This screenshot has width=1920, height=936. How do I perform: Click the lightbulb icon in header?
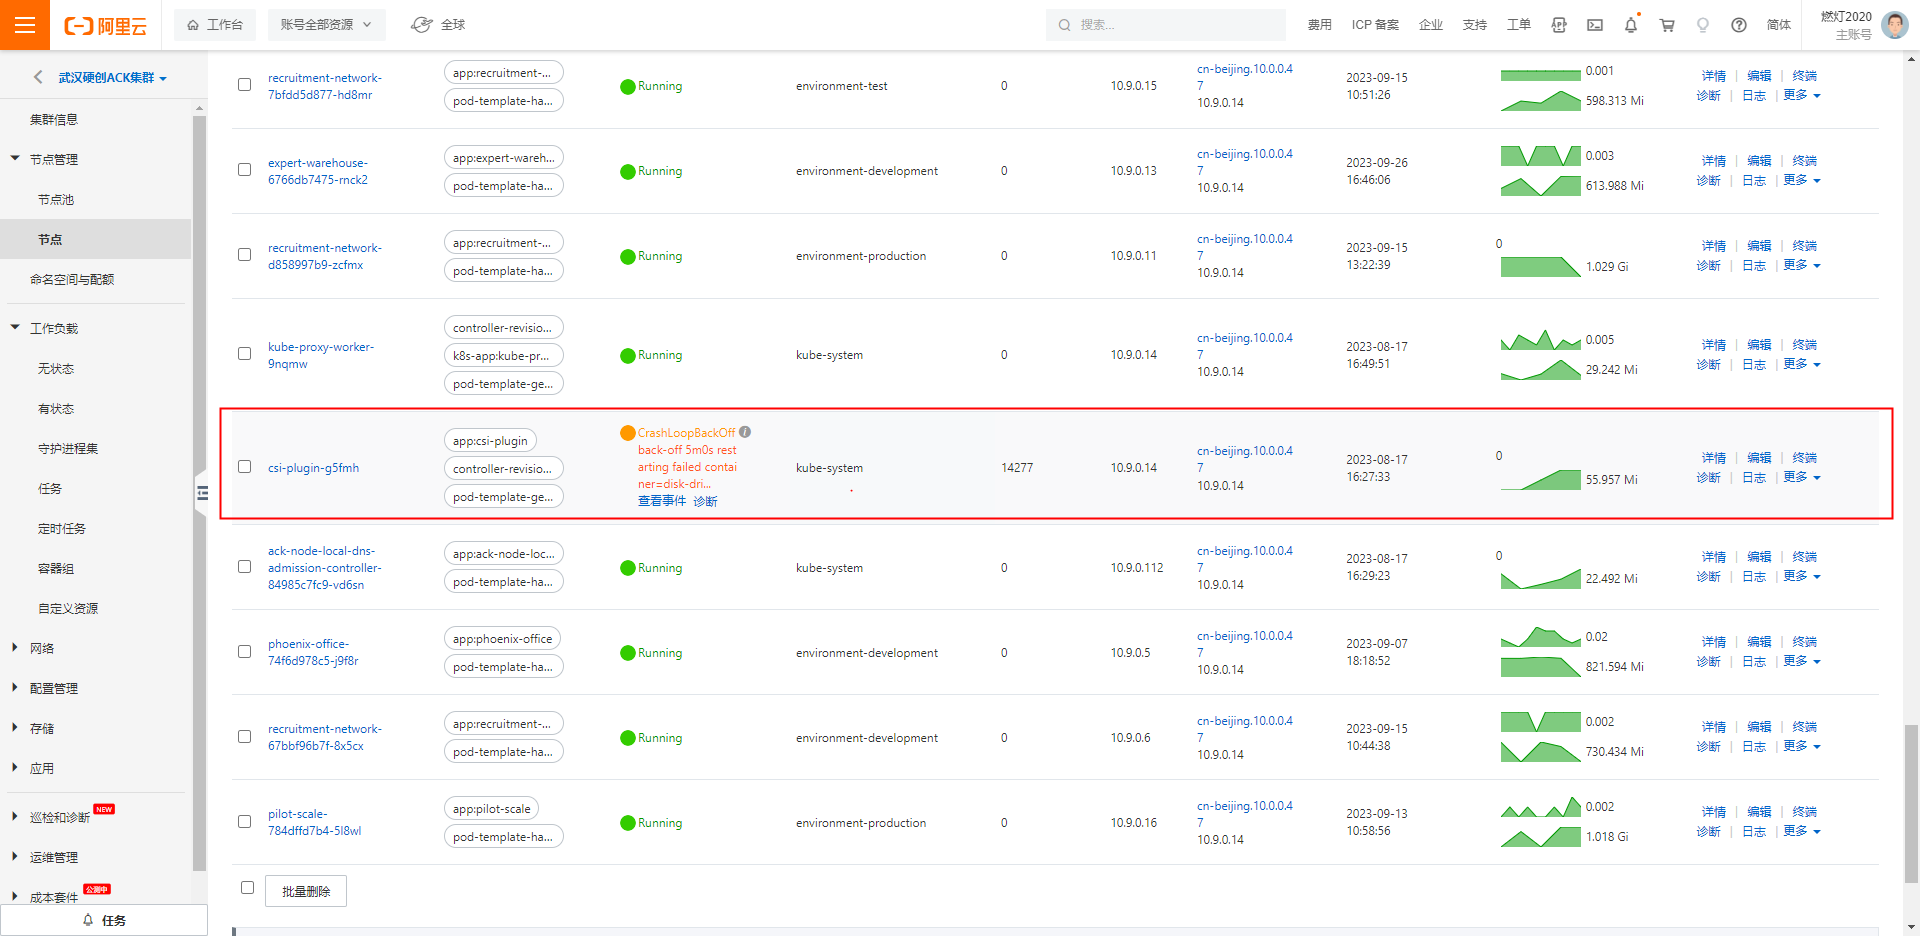1703,25
